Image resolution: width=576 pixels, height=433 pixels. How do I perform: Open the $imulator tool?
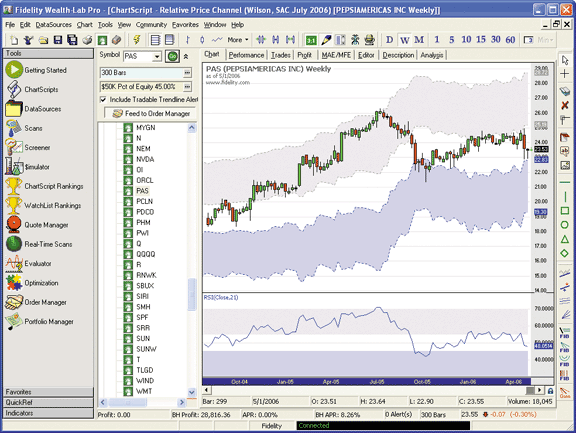[x=28, y=167]
